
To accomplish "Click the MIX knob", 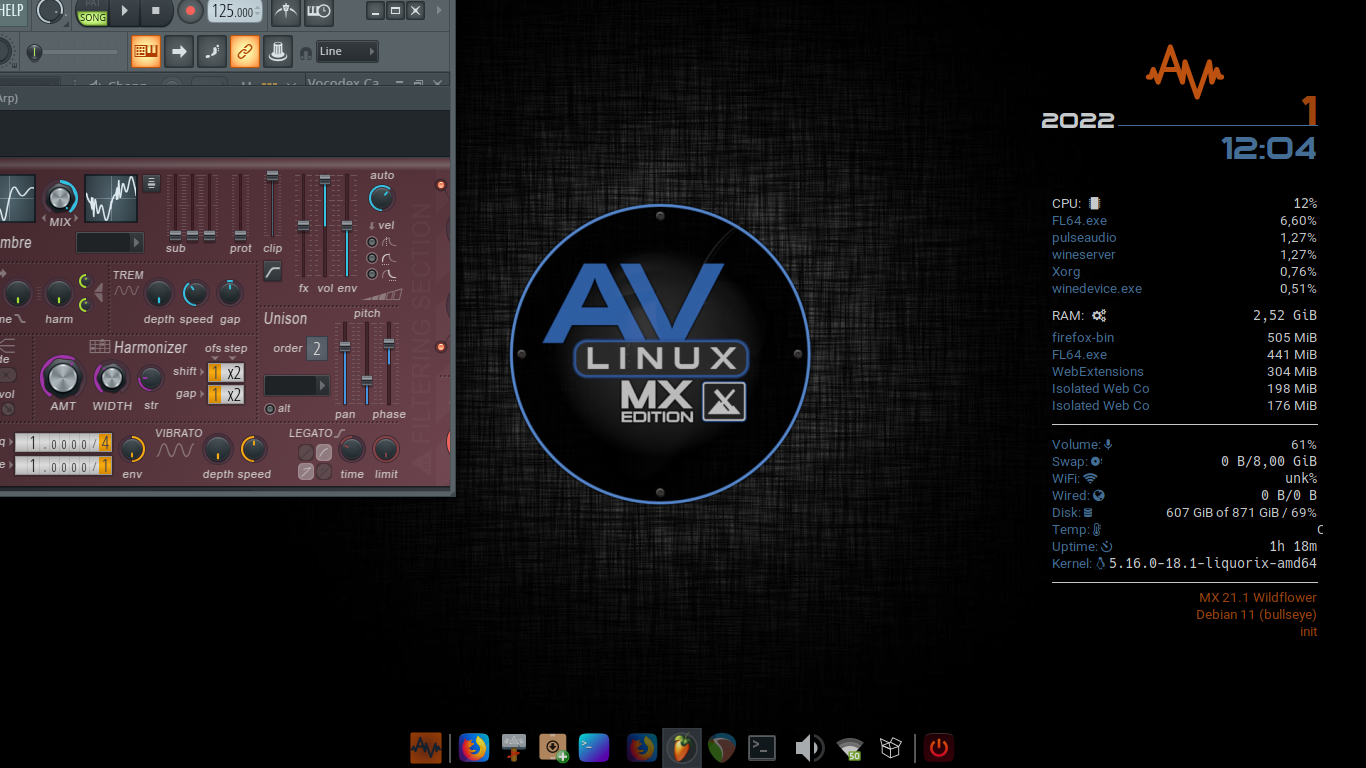I will coord(60,197).
